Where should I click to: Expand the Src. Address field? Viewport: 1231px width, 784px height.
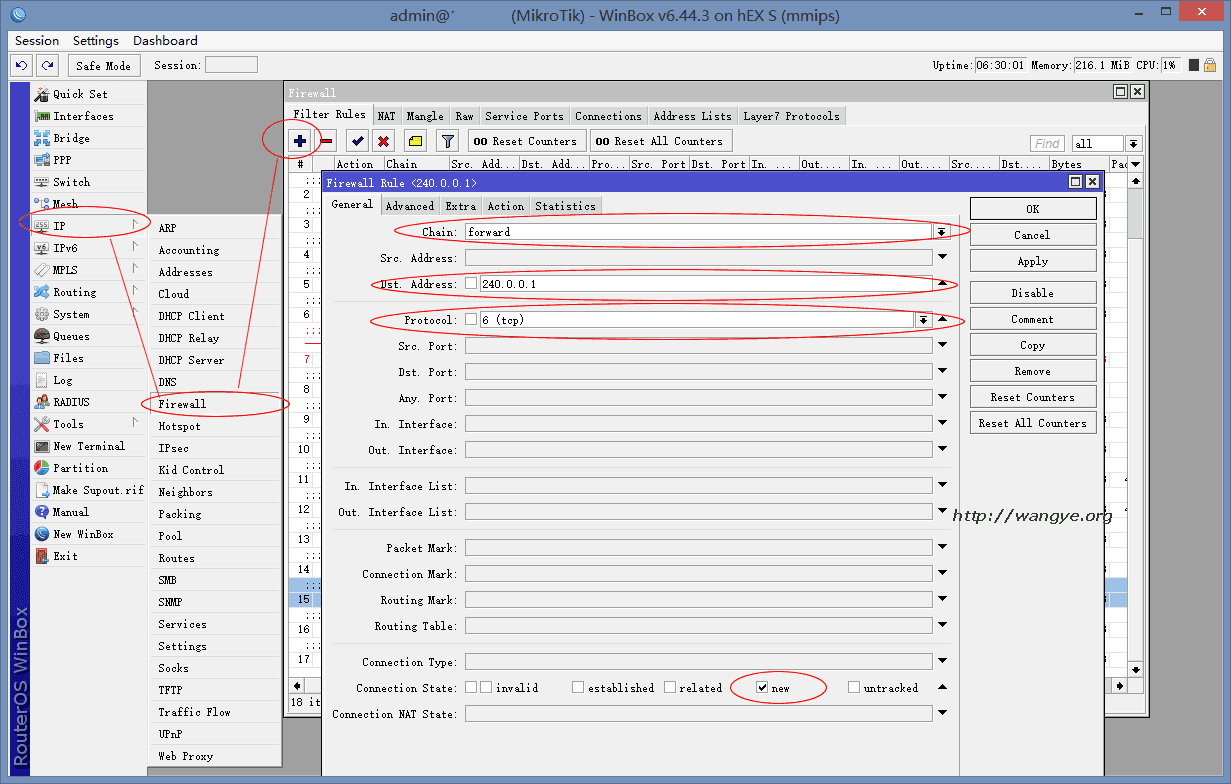pyautogui.click(x=942, y=258)
